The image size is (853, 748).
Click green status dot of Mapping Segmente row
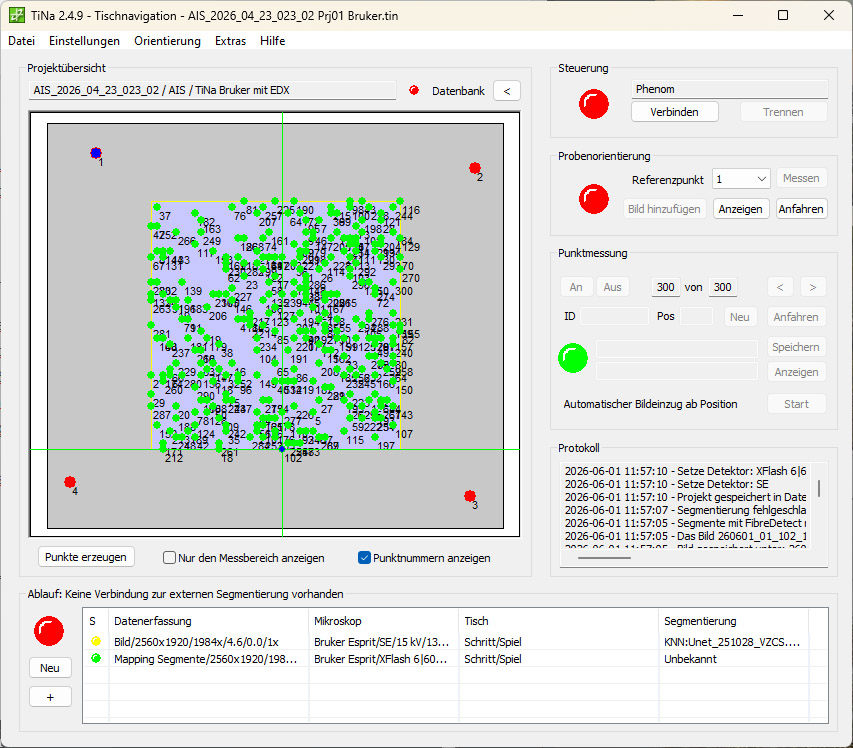click(96, 658)
